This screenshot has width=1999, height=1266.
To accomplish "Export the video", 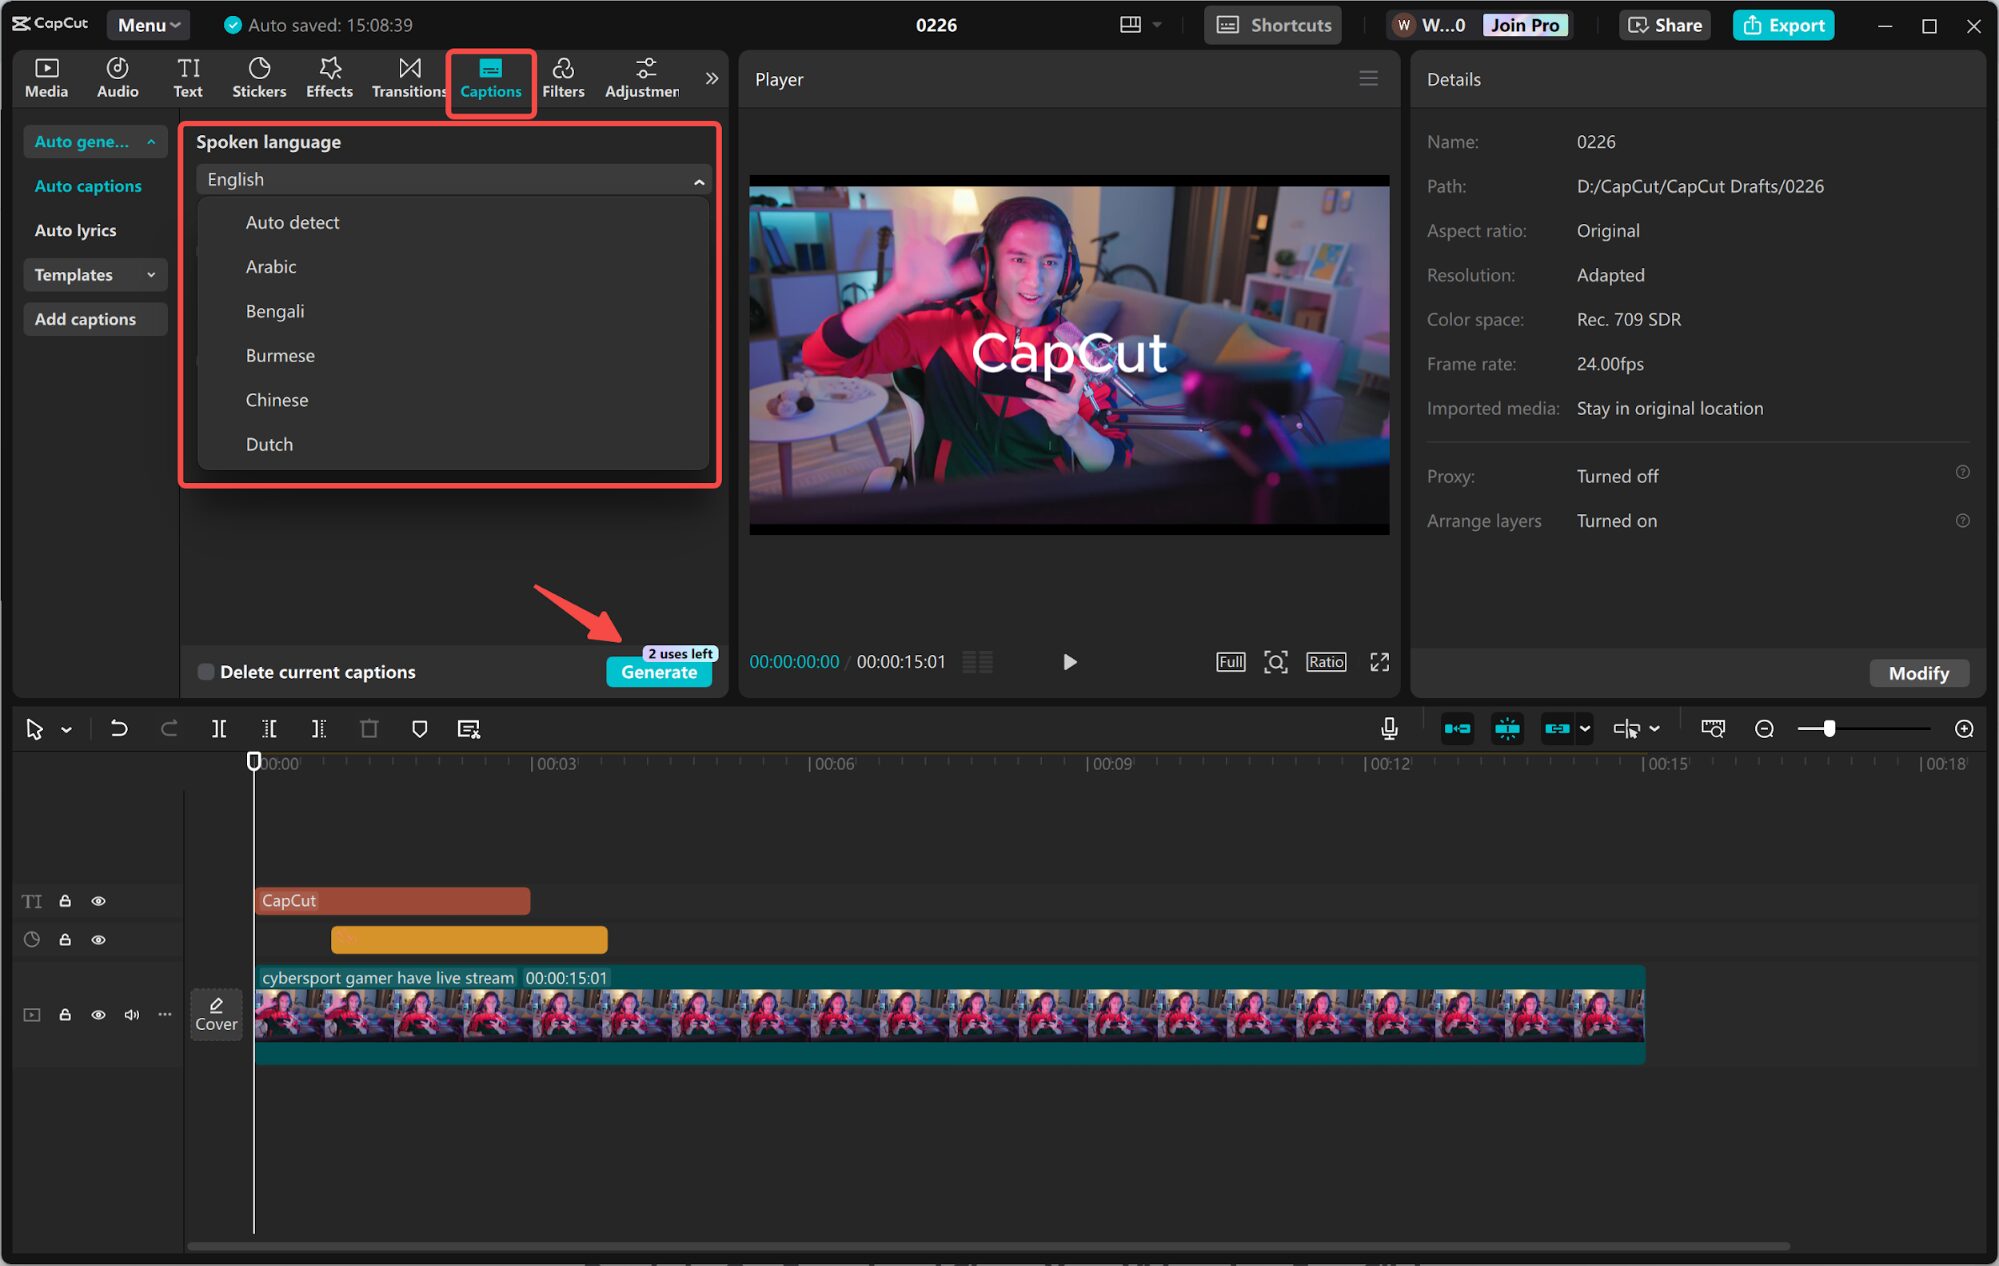I will click(1783, 25).
